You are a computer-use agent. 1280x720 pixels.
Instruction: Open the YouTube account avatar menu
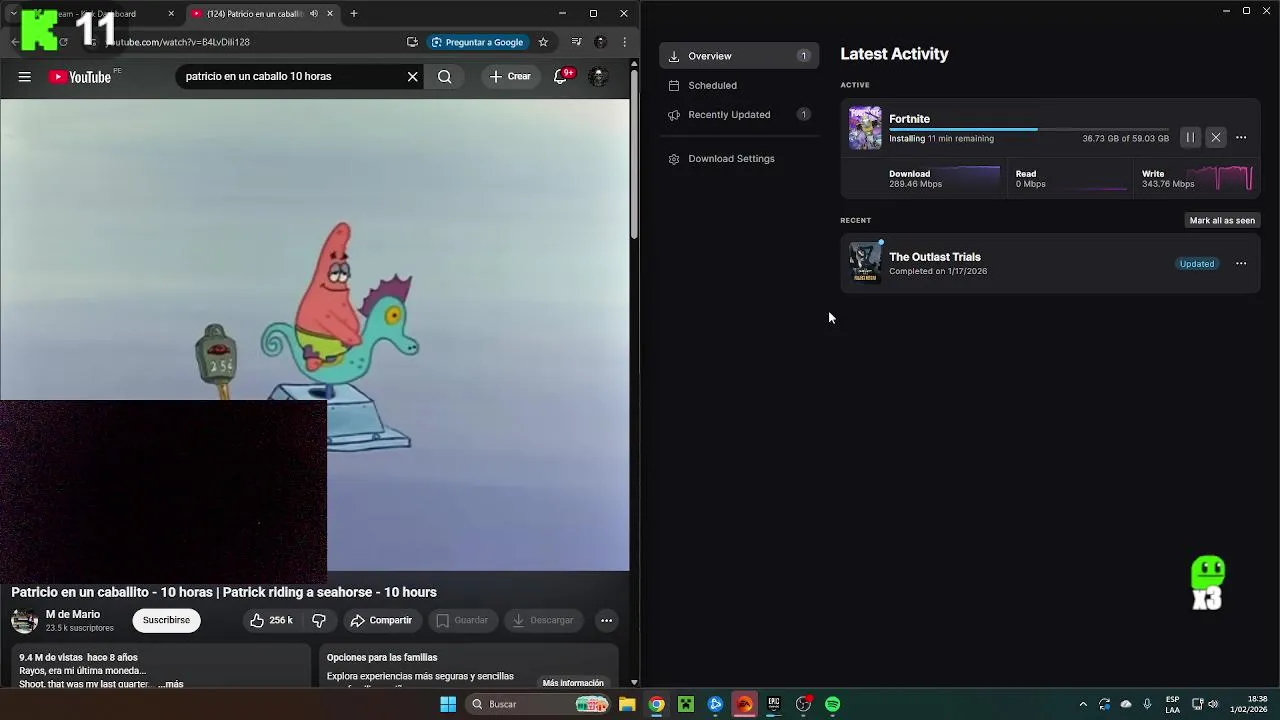point(598,77)
